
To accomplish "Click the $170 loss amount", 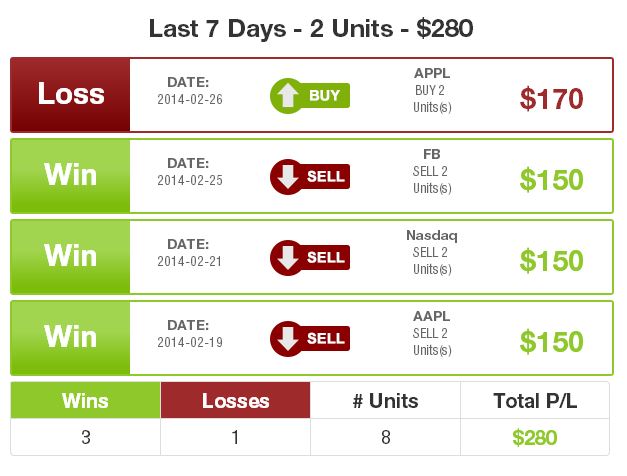I will 551,98.
